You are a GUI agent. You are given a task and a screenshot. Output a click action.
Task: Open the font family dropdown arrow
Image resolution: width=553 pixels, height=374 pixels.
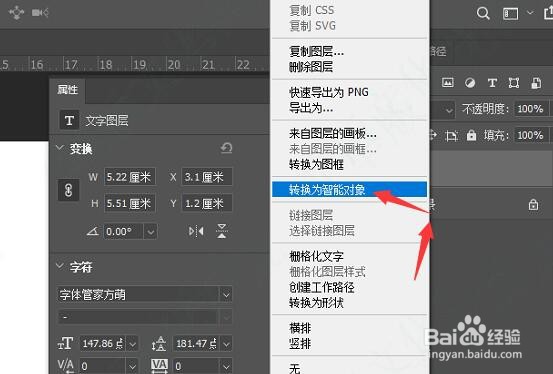click(226, 294)
